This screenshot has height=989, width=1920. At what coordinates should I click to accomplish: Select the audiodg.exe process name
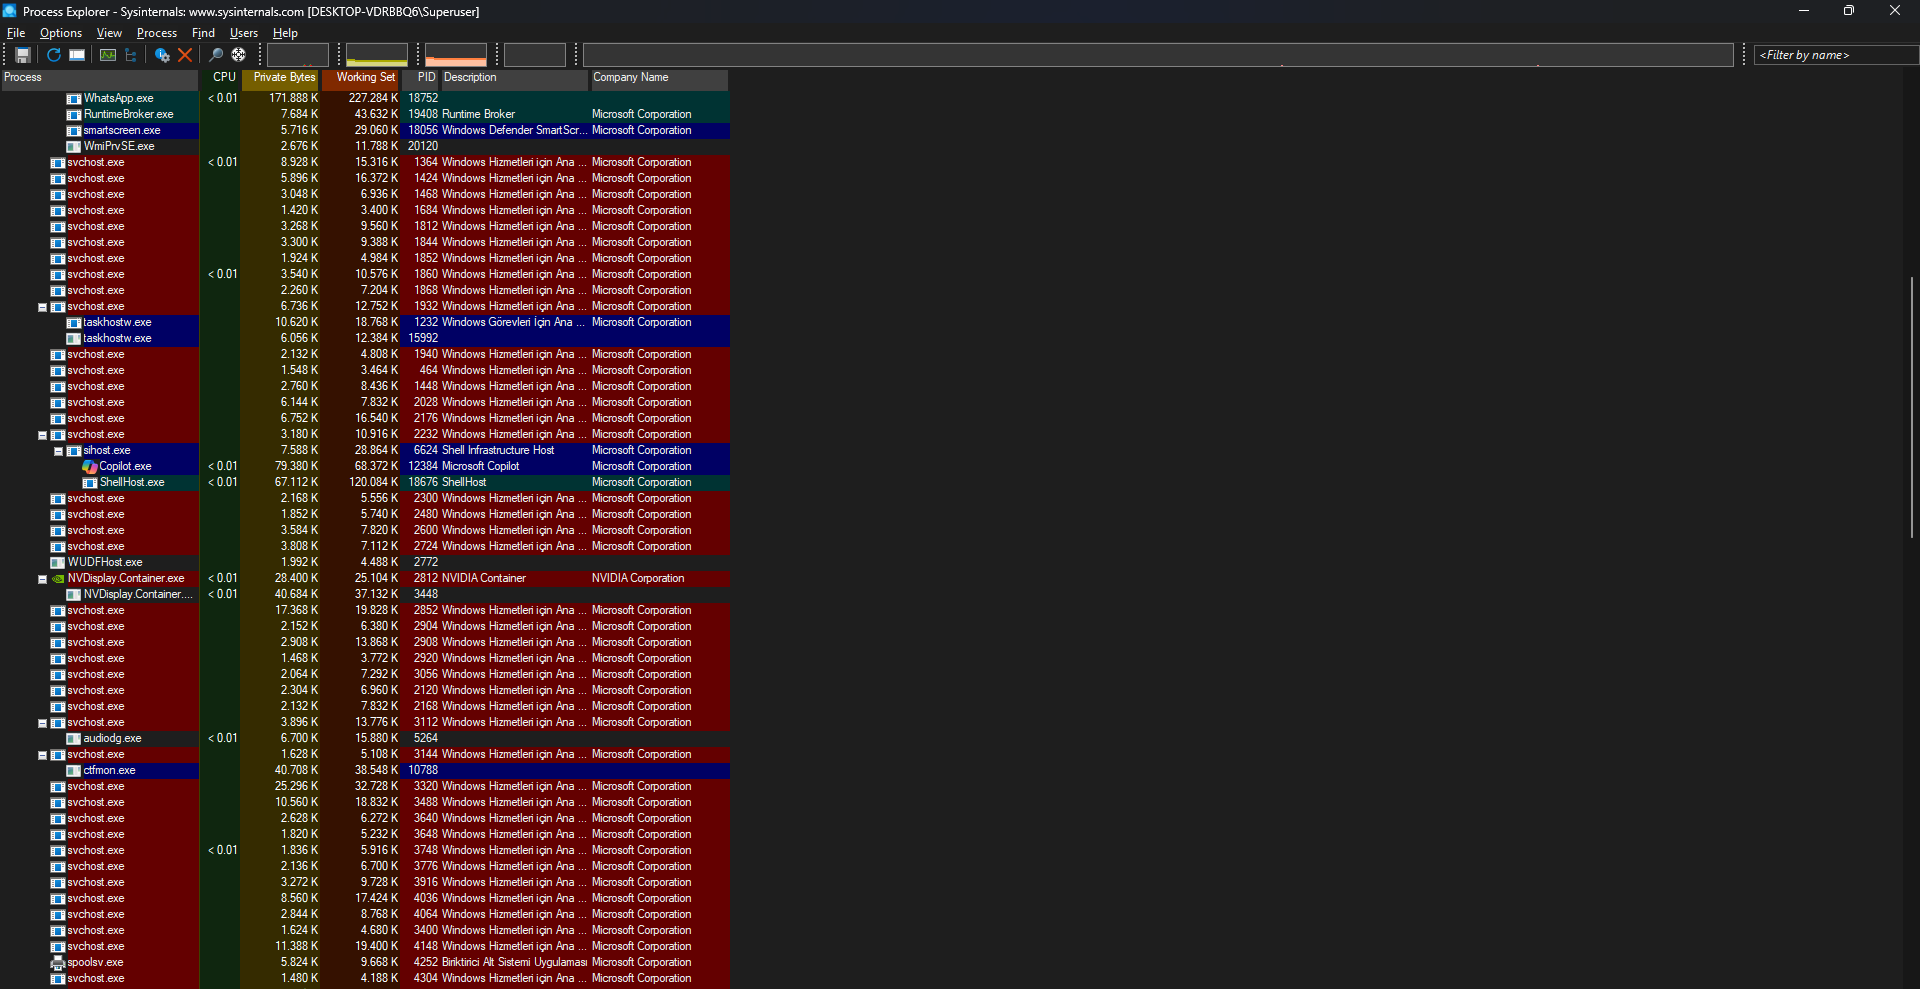(112, 738)
